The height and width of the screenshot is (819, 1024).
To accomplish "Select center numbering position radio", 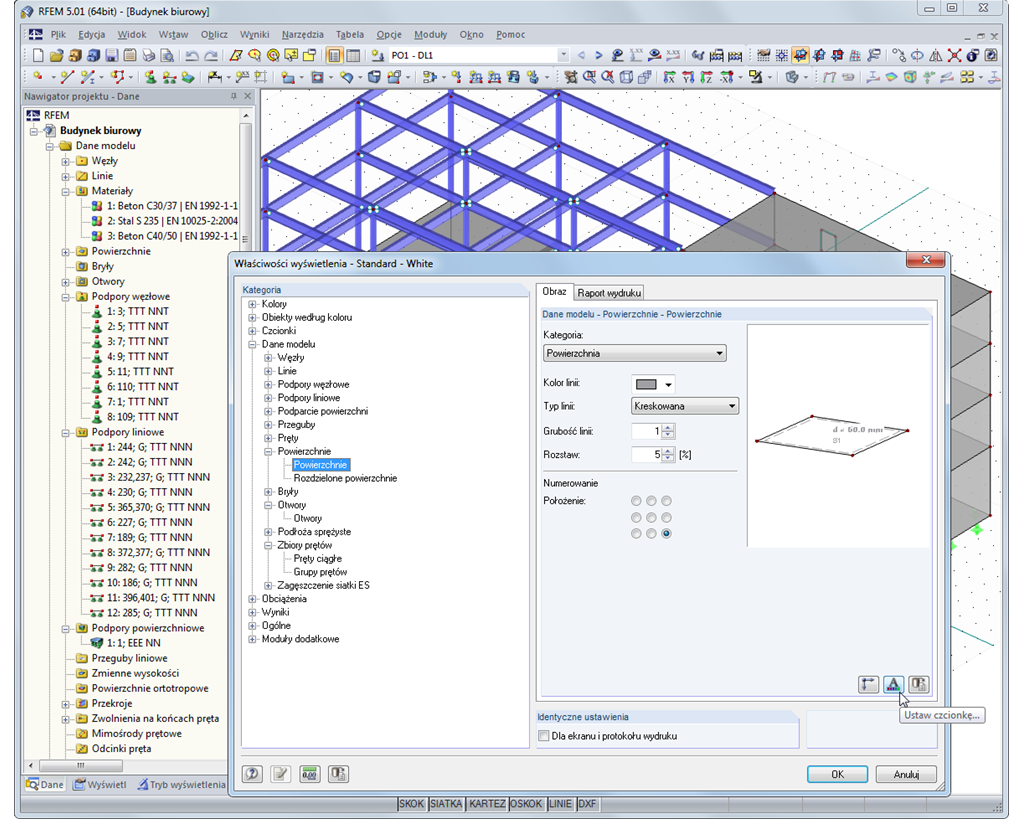I will click(651, 517).
